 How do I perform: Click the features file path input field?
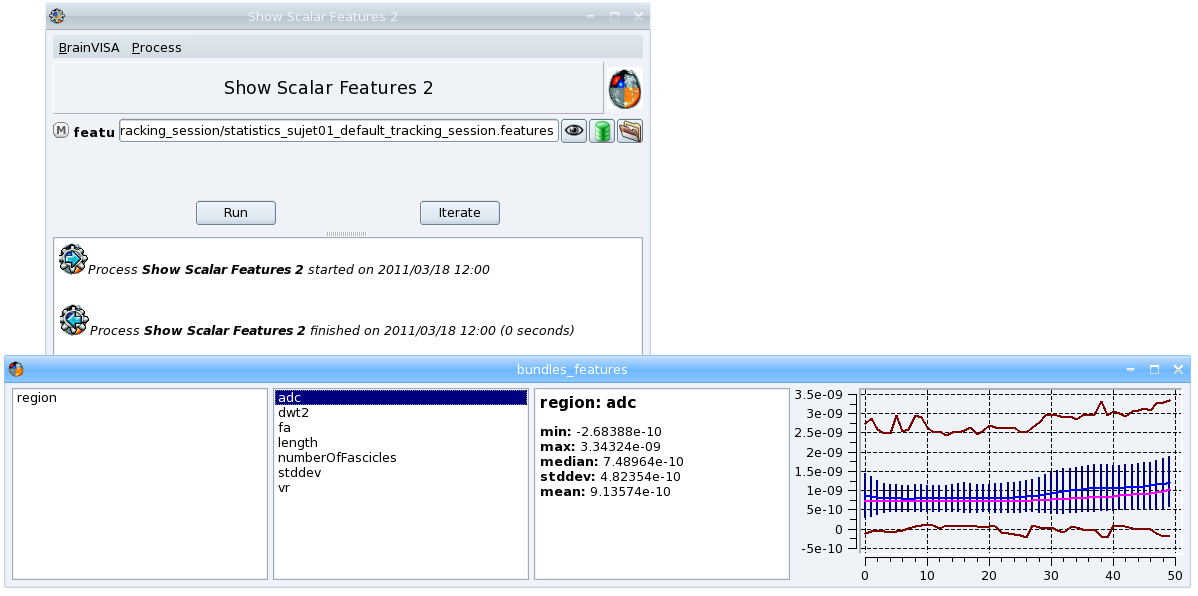pyautogui.click(x=337, y=130)
